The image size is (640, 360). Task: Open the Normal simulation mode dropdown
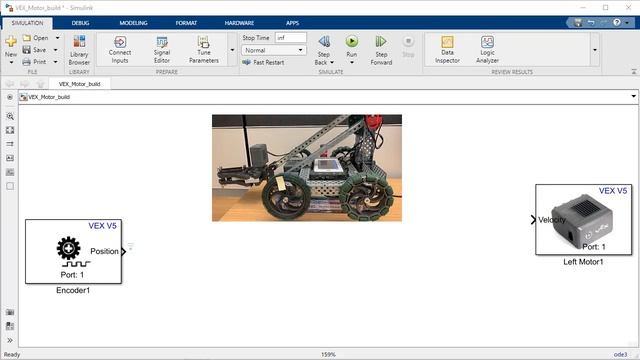pyautogui.click(x=274, y=50)
